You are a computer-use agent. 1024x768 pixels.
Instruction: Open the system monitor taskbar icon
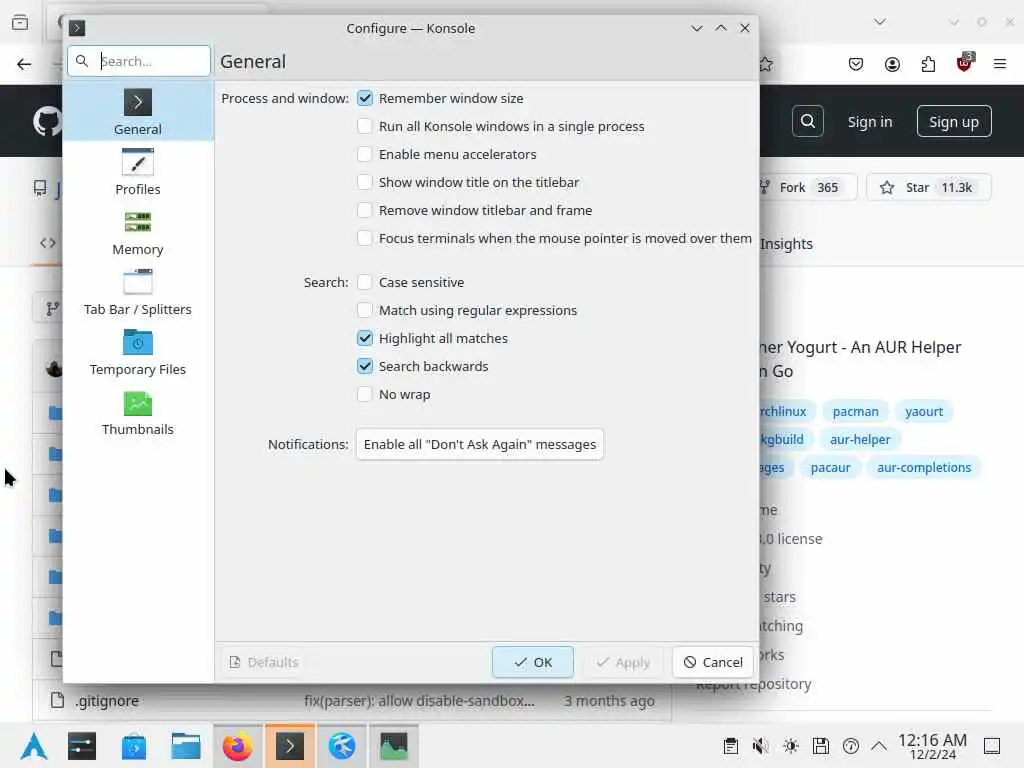394,746
